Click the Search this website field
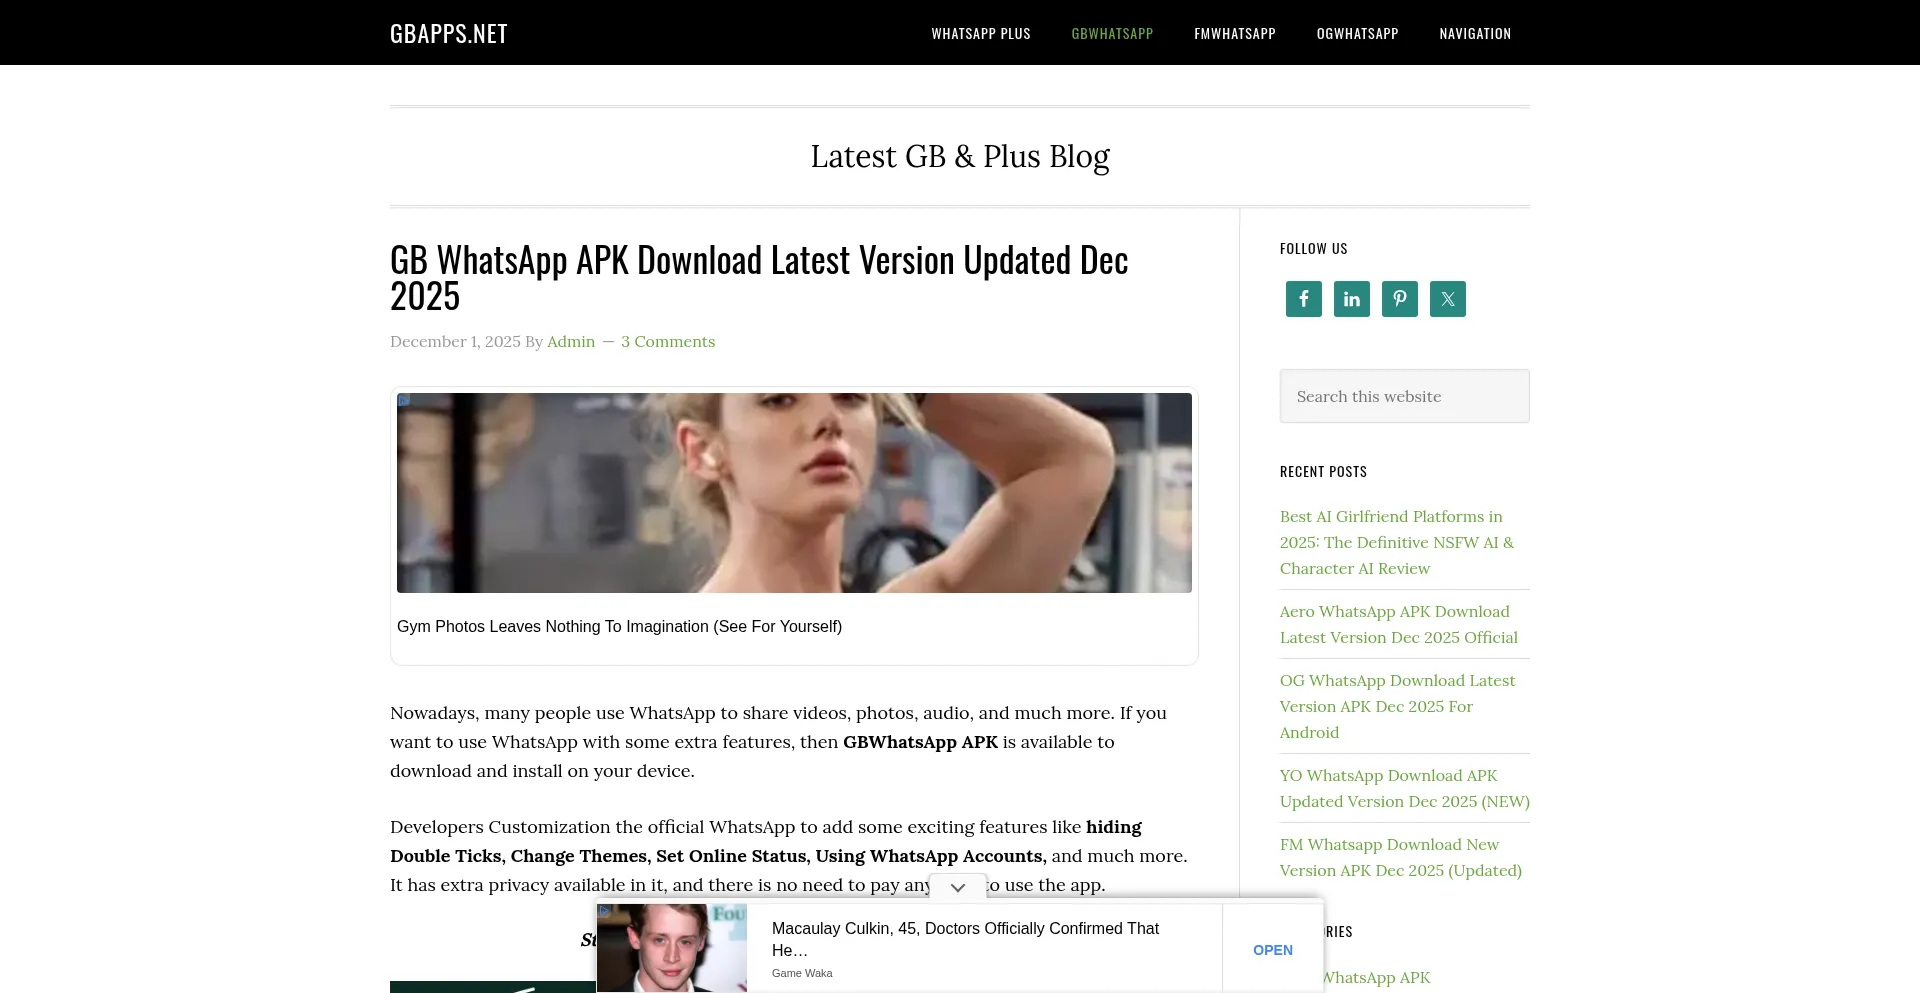The width and height of the screenshot is (1920, 993). (1404, 396)
